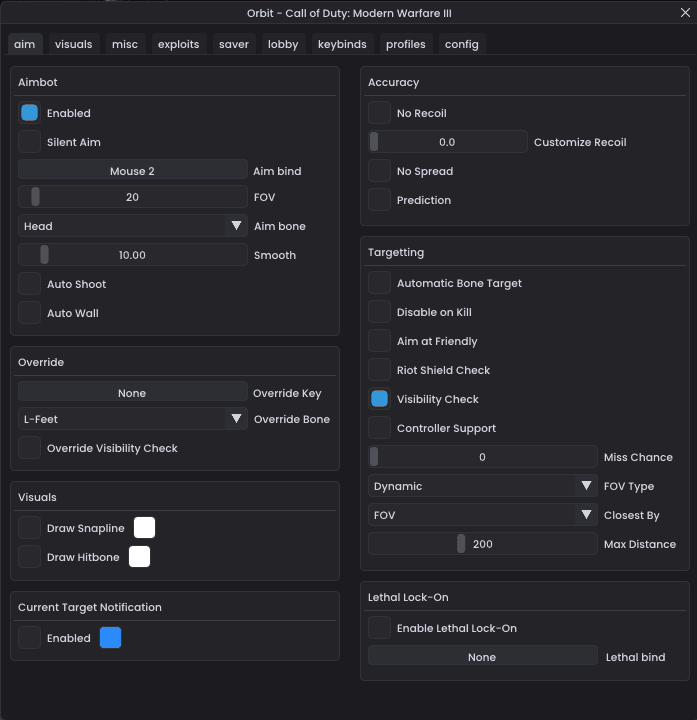
Task: Click the Customize Recoil slider
Action: 448,142
